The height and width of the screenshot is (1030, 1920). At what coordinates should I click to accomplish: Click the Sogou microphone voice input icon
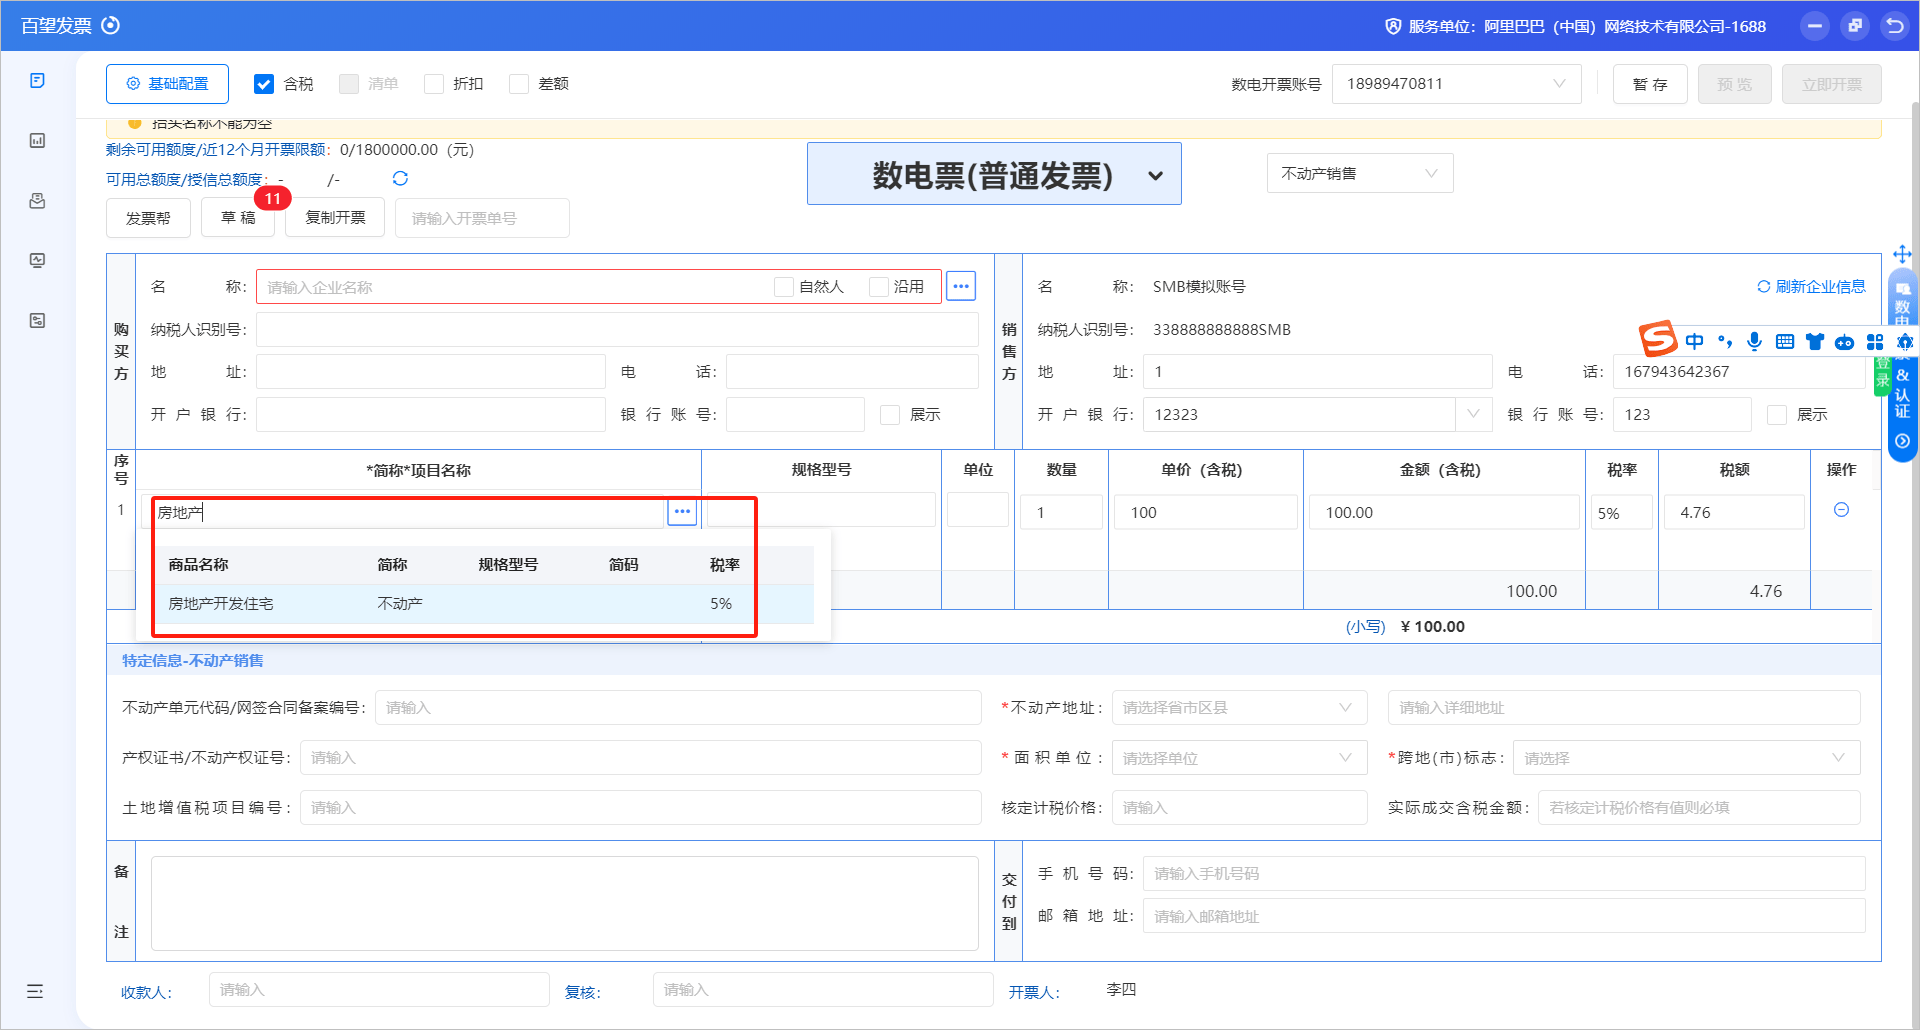click(1754, 341)
